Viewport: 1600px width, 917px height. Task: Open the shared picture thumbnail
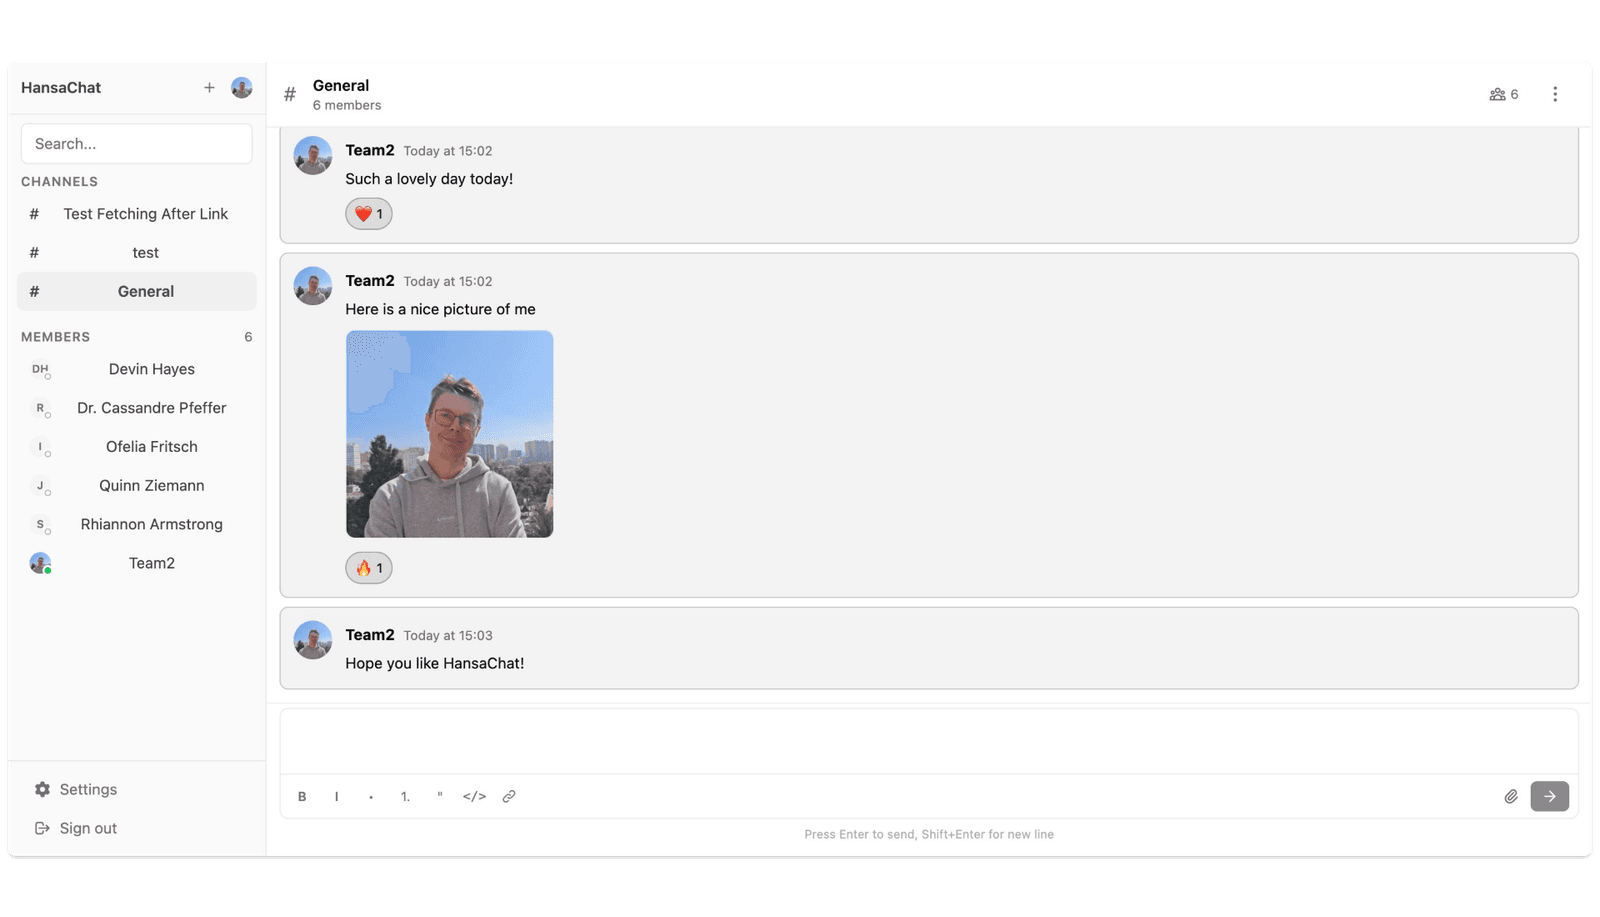(450, 434)
